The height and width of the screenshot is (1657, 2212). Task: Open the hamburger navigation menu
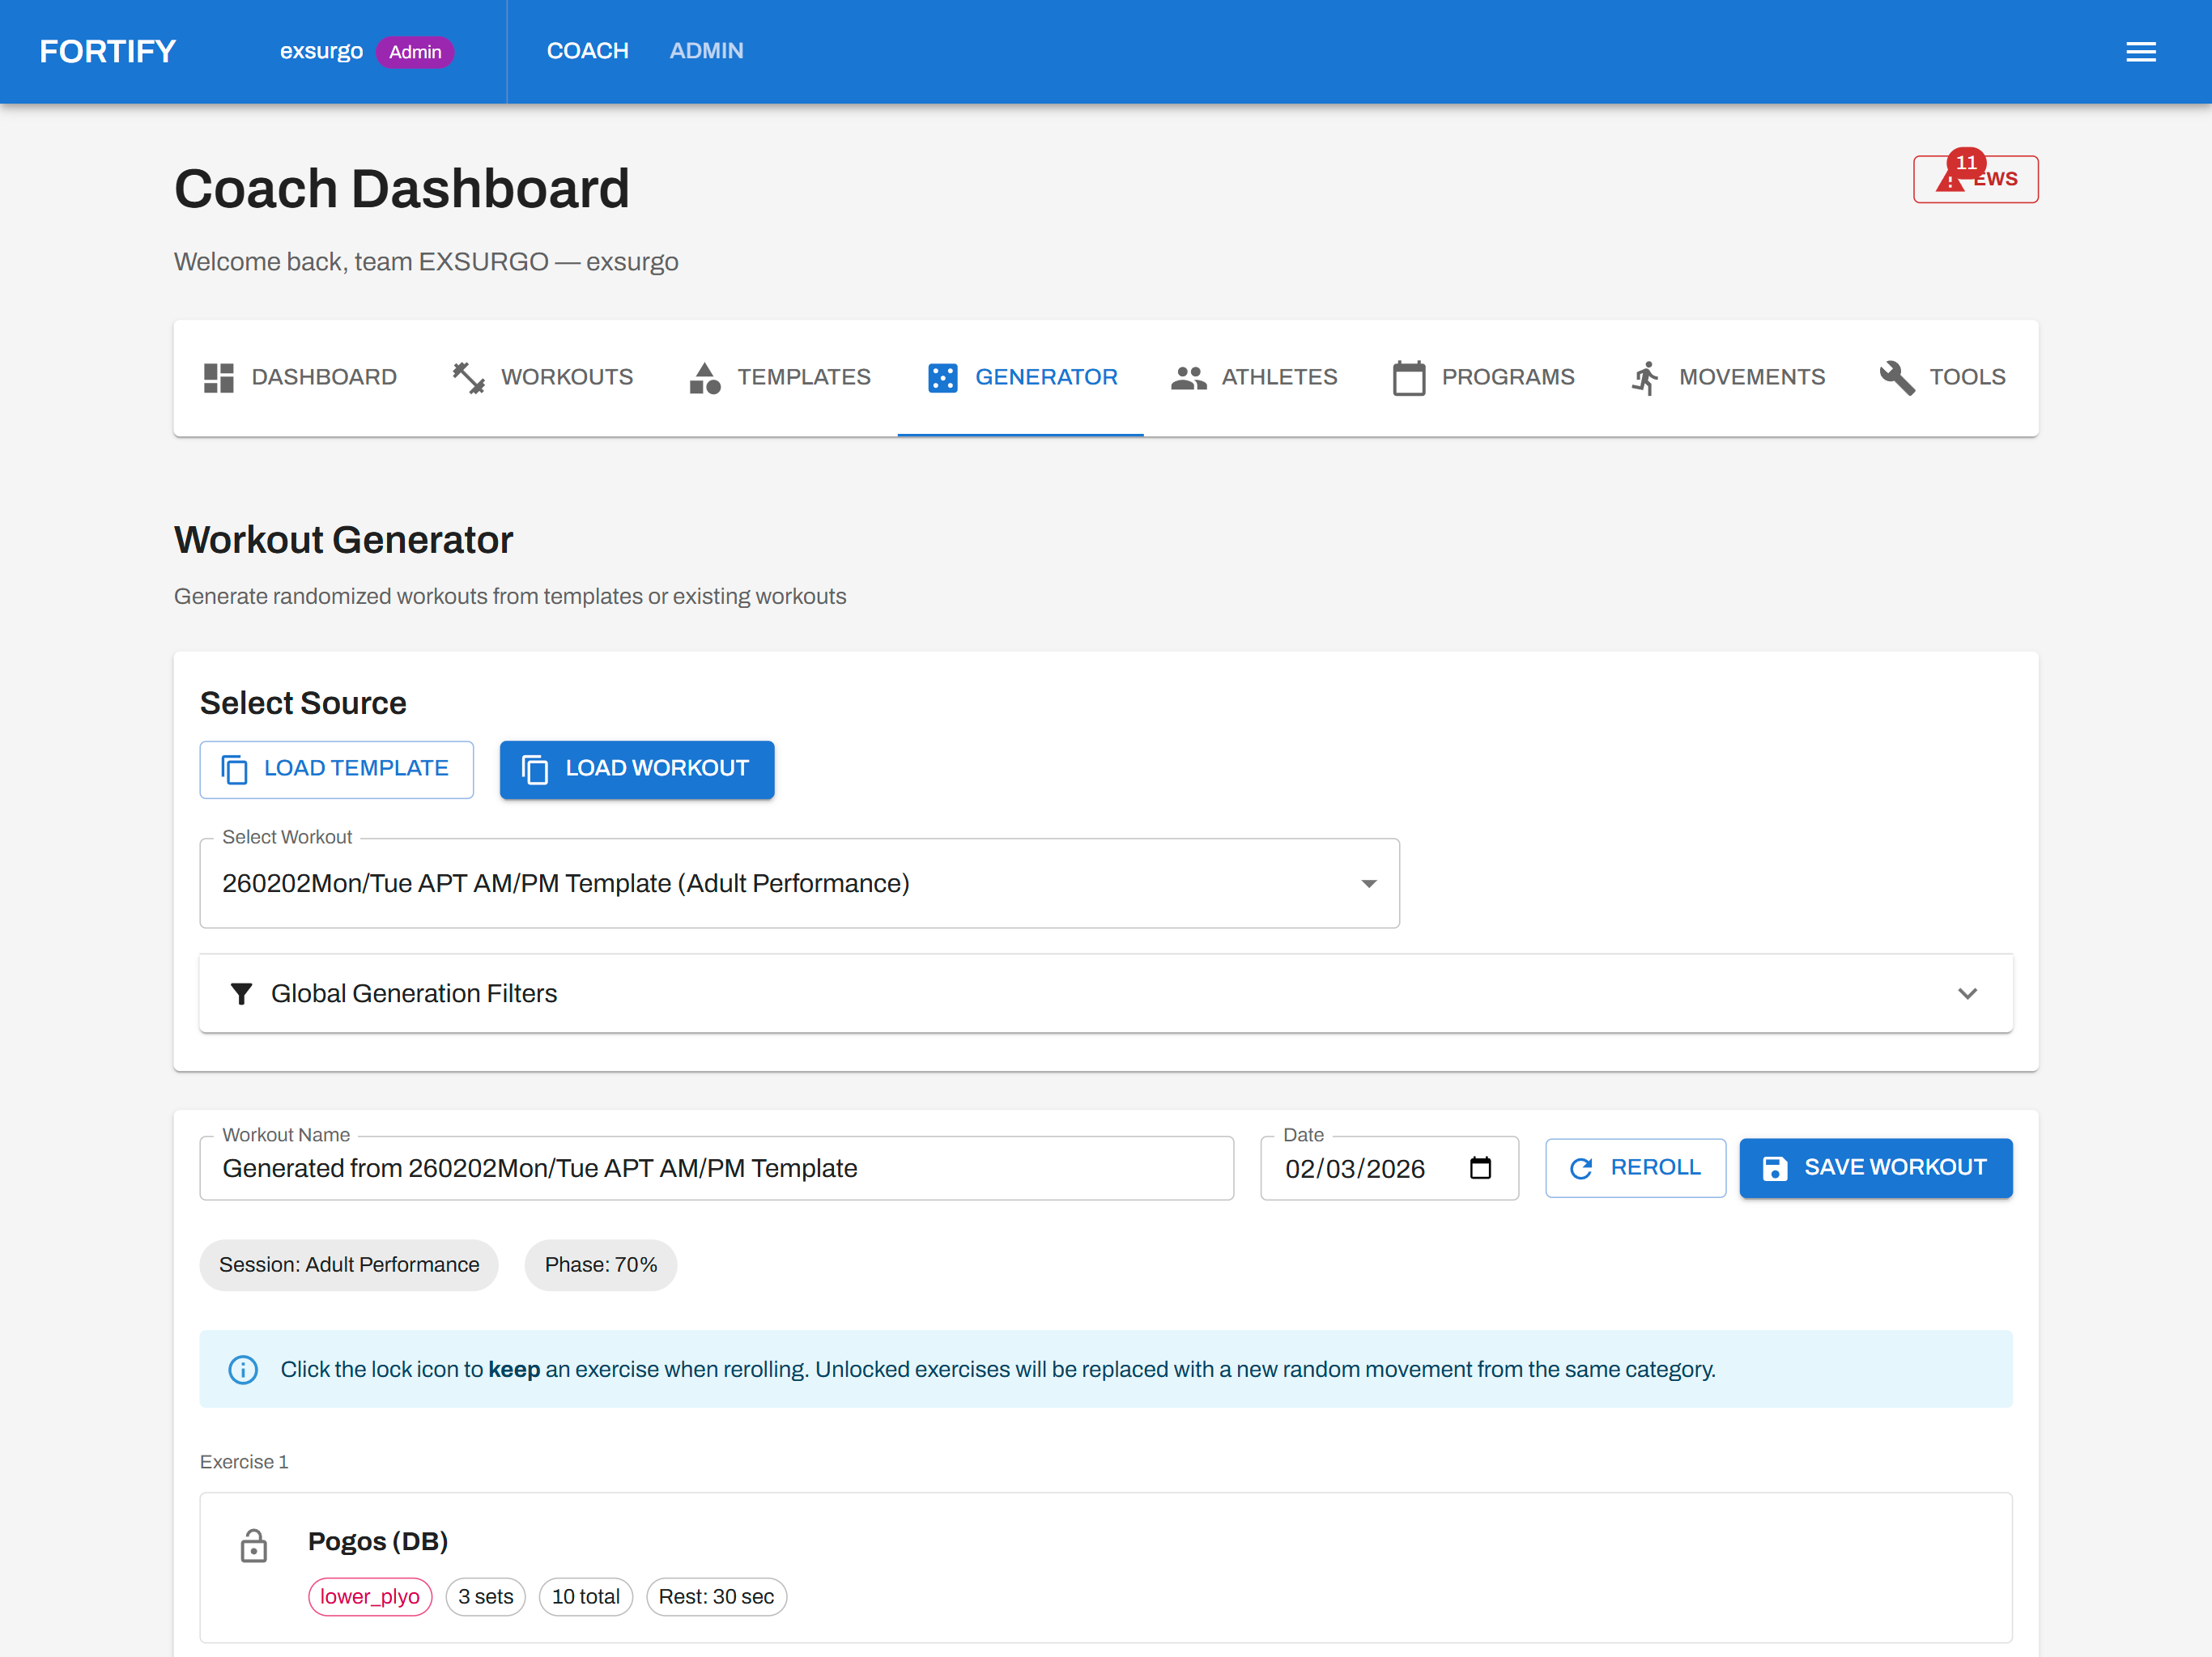[2141, 51]
